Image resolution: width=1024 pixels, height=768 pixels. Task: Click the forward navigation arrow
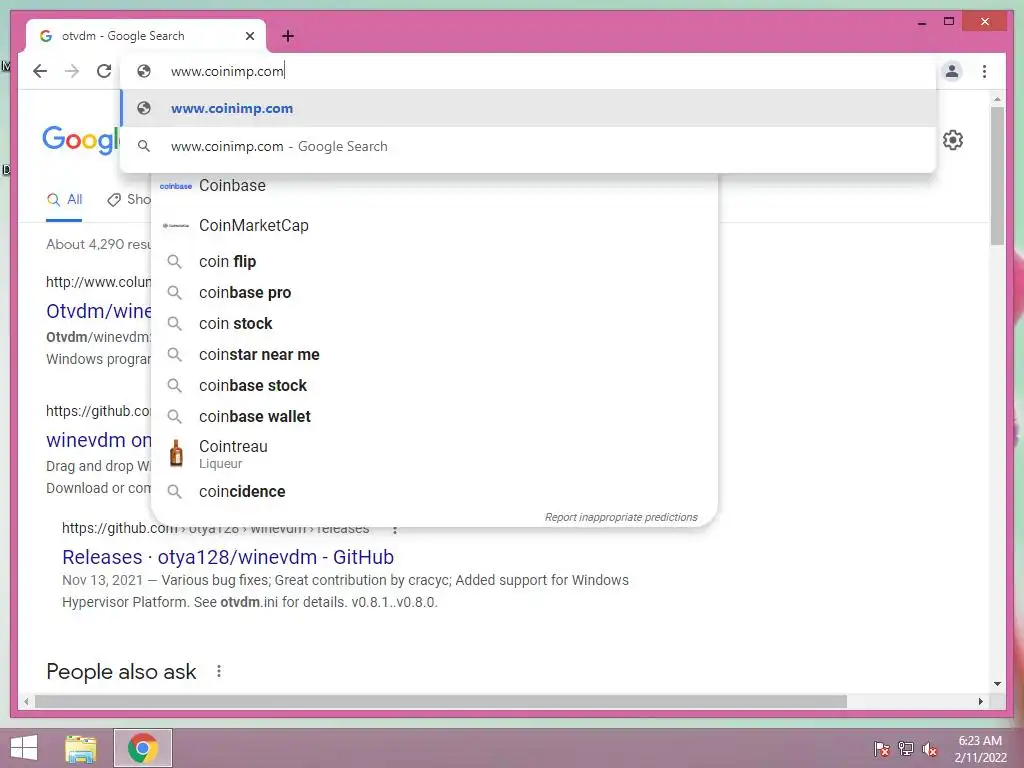tap(72, 71)
